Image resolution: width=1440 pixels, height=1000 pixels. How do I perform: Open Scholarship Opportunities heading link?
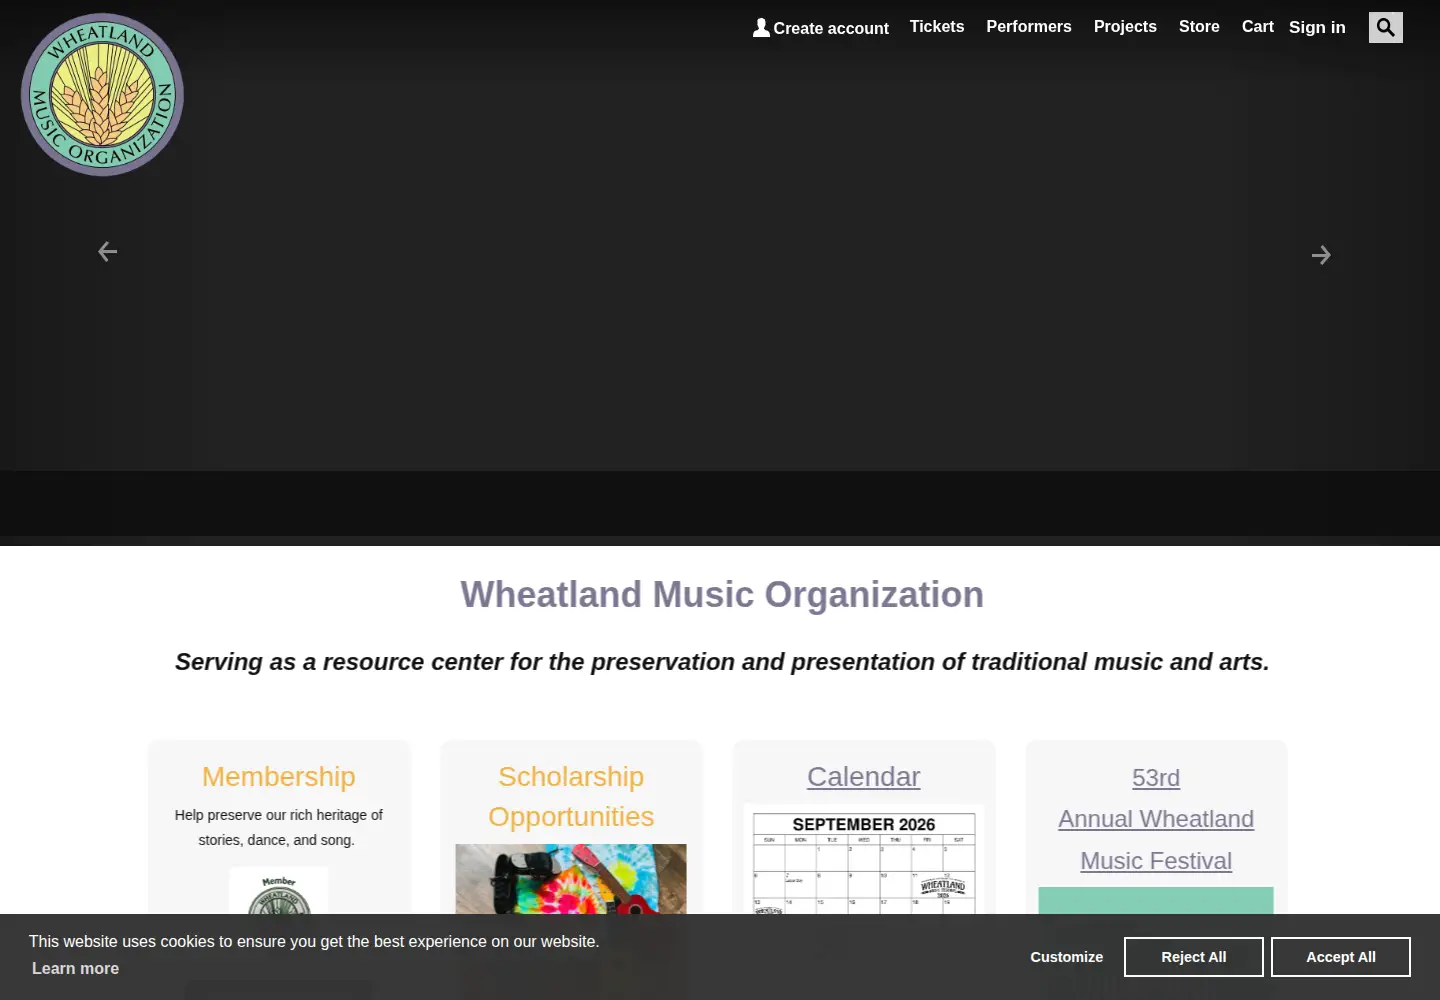pyautogui.click(x=571, y=797)
